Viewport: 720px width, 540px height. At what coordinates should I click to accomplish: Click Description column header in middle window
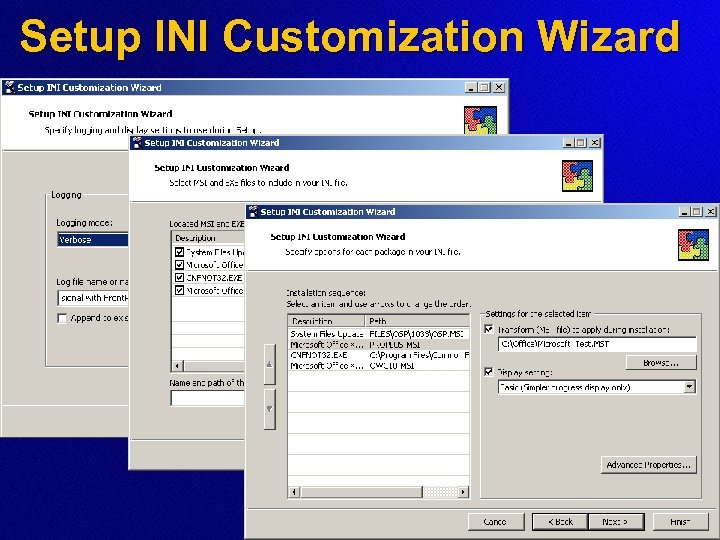208,238
